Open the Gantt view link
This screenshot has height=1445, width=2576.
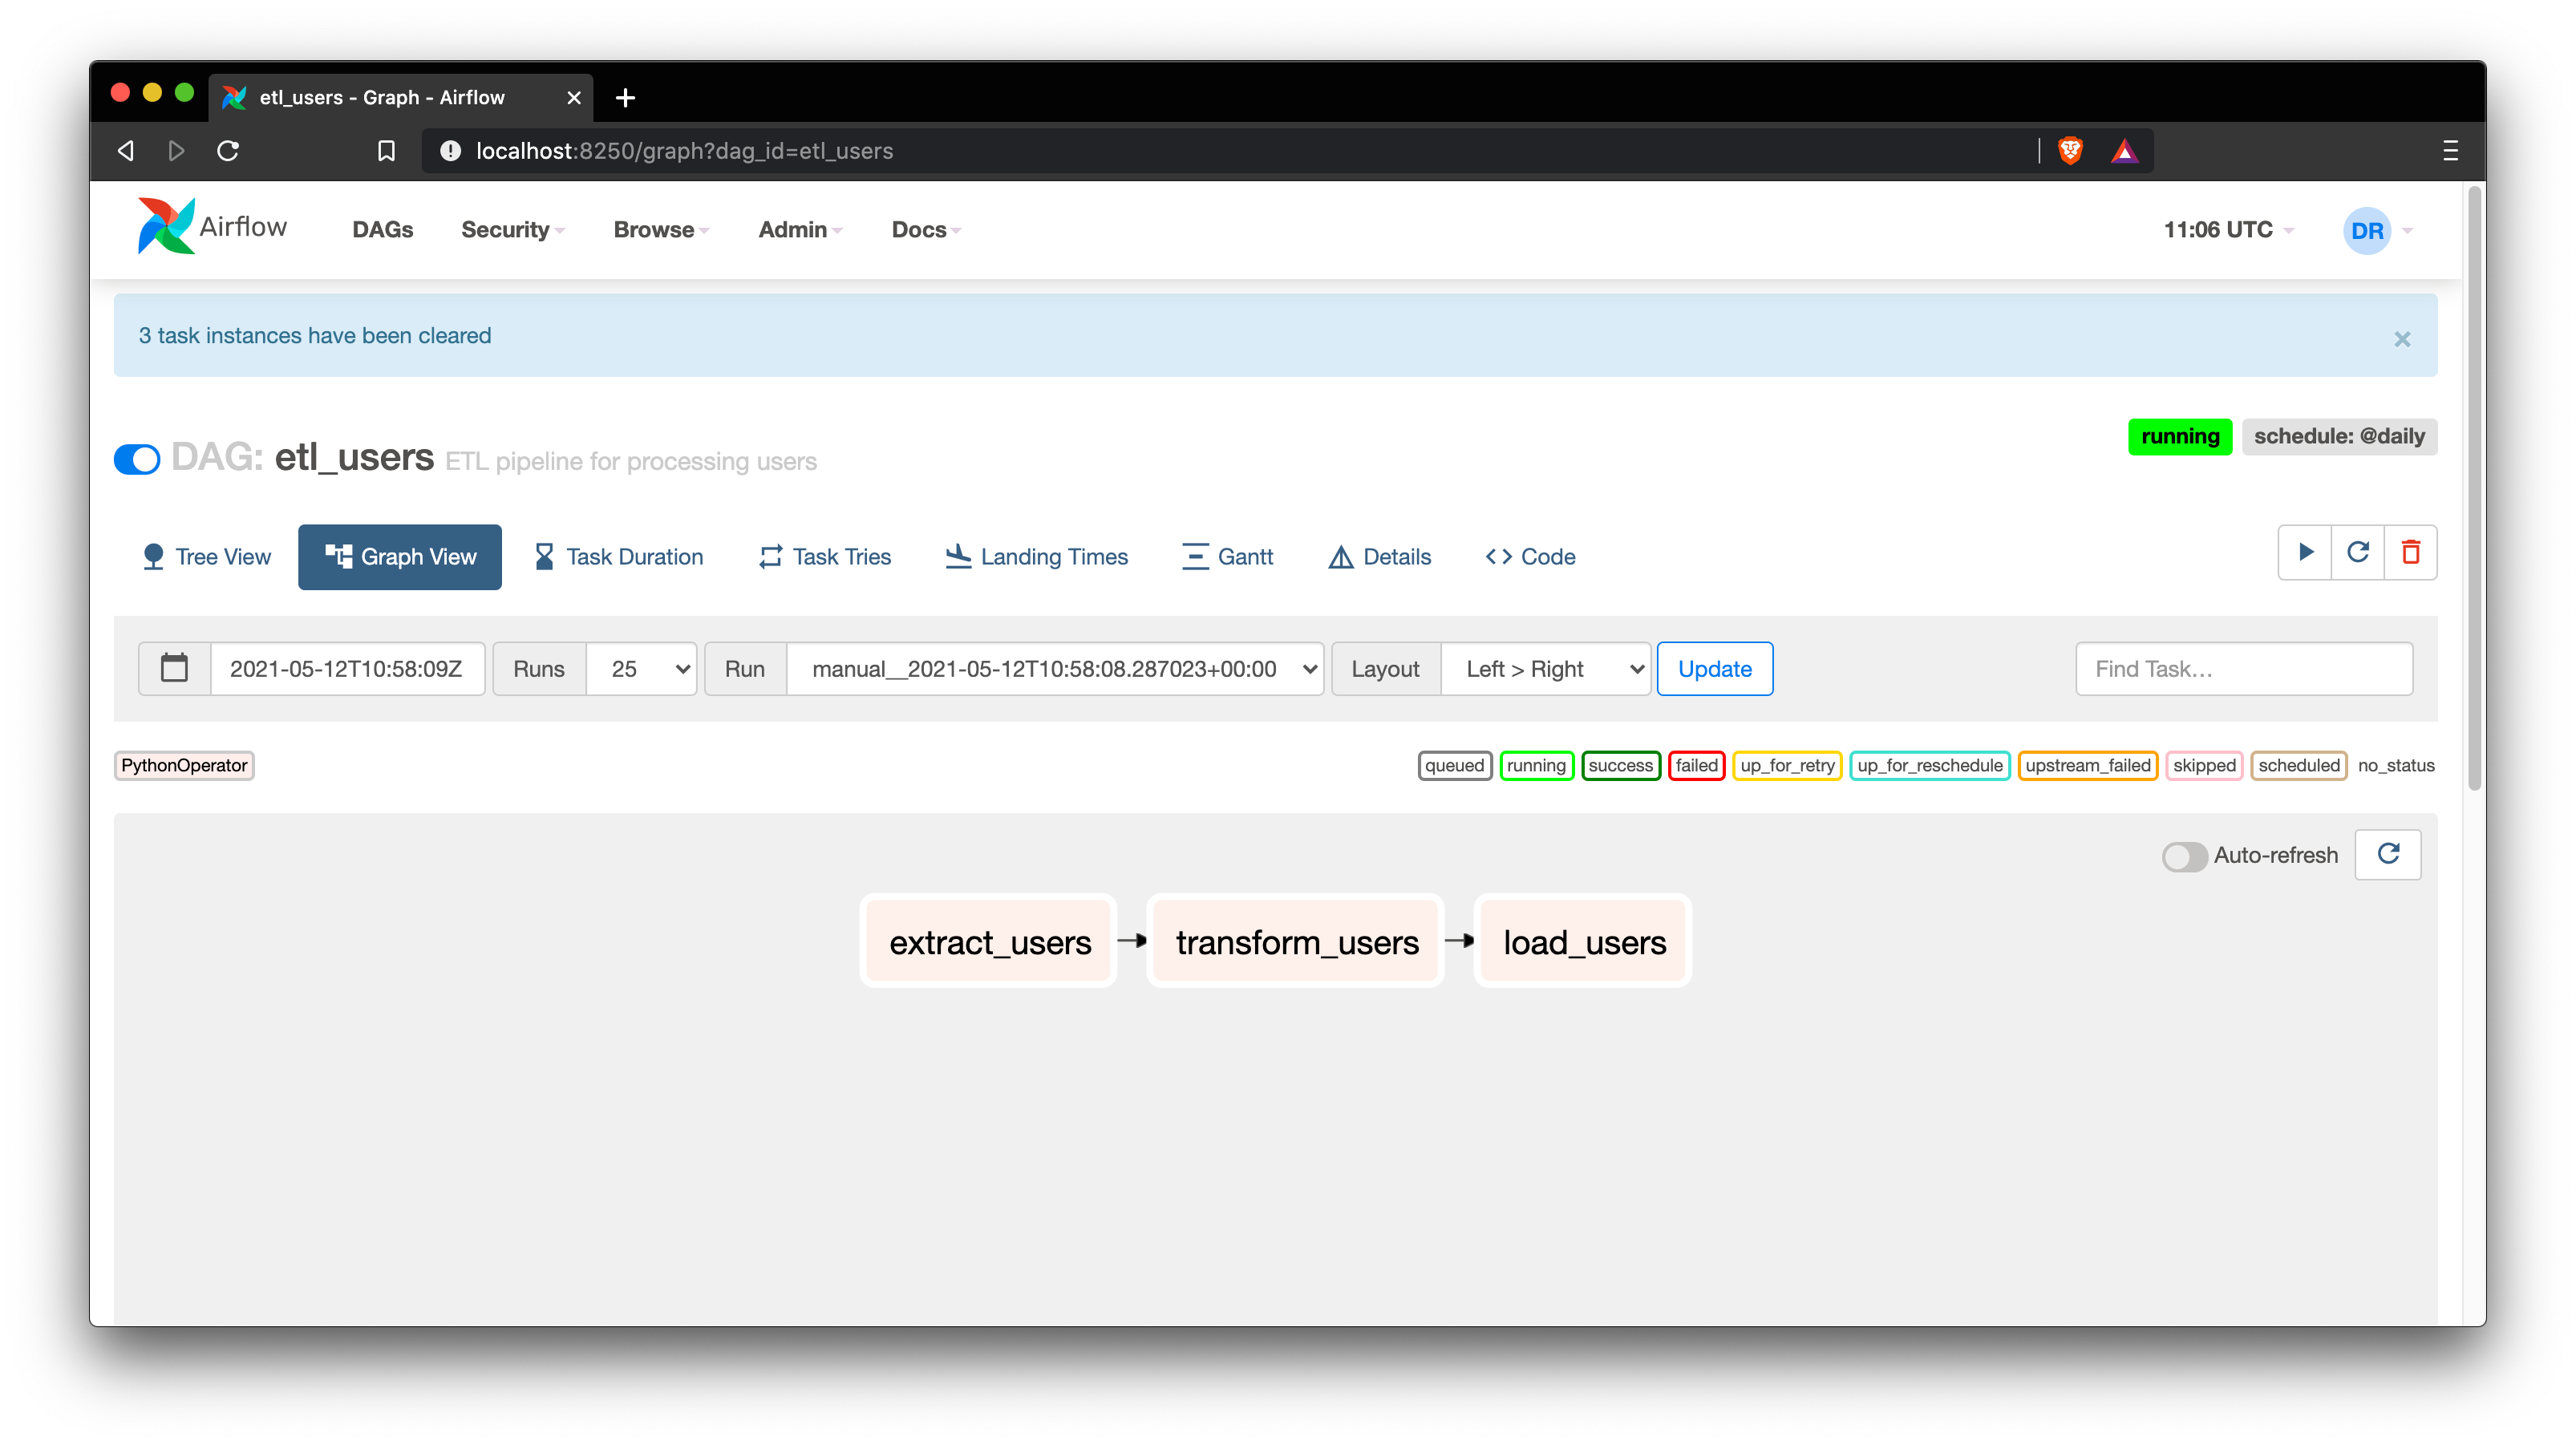(1227, 557)
